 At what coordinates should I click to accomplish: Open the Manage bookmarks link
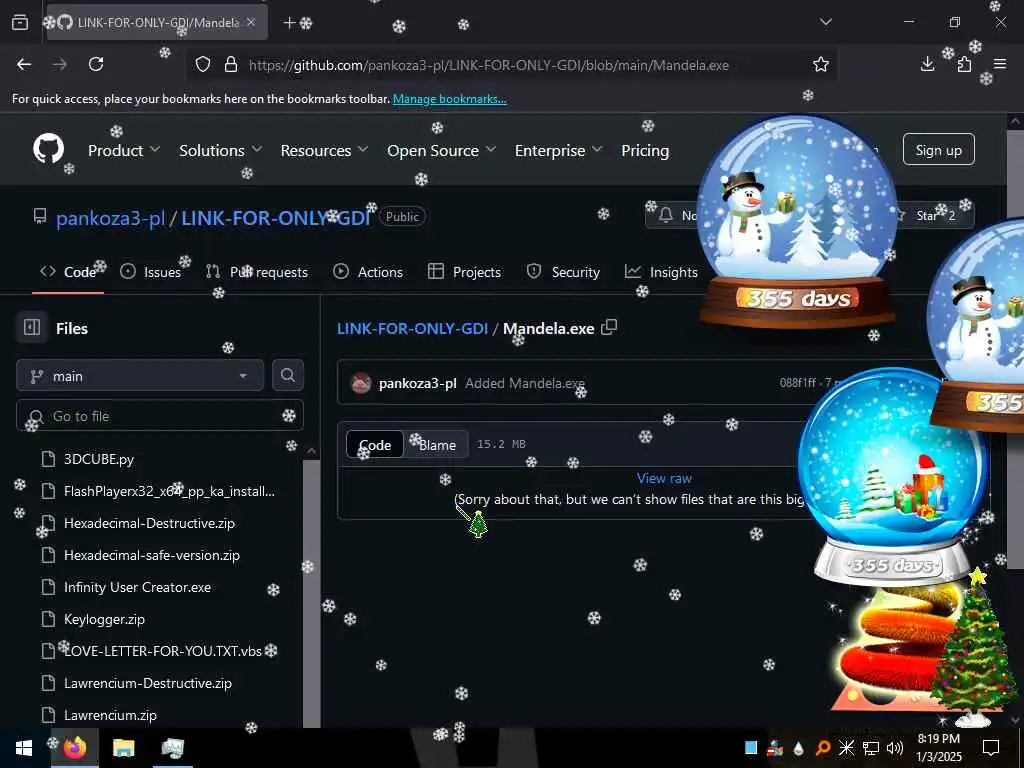(449, 99)
